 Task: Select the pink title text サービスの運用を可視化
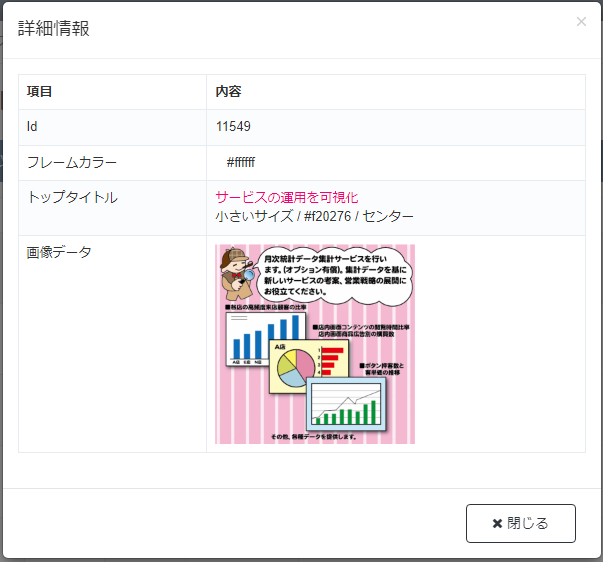click(x=287, y=197)
